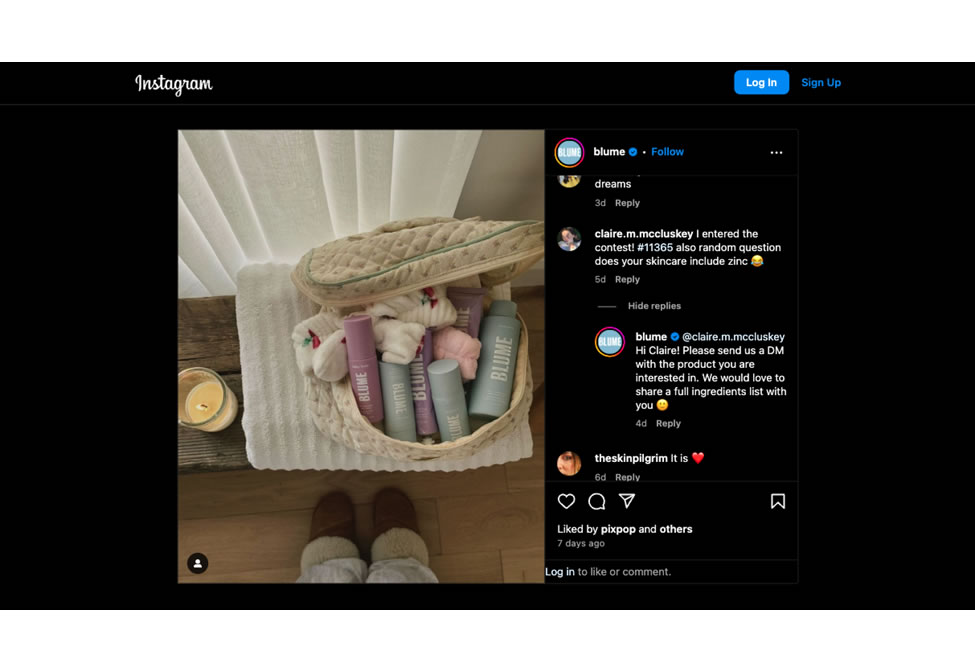The width and height of the screenshot is (975, 671).
Task: Open the three-dot more options menu
Action: (x=776, y=153)
